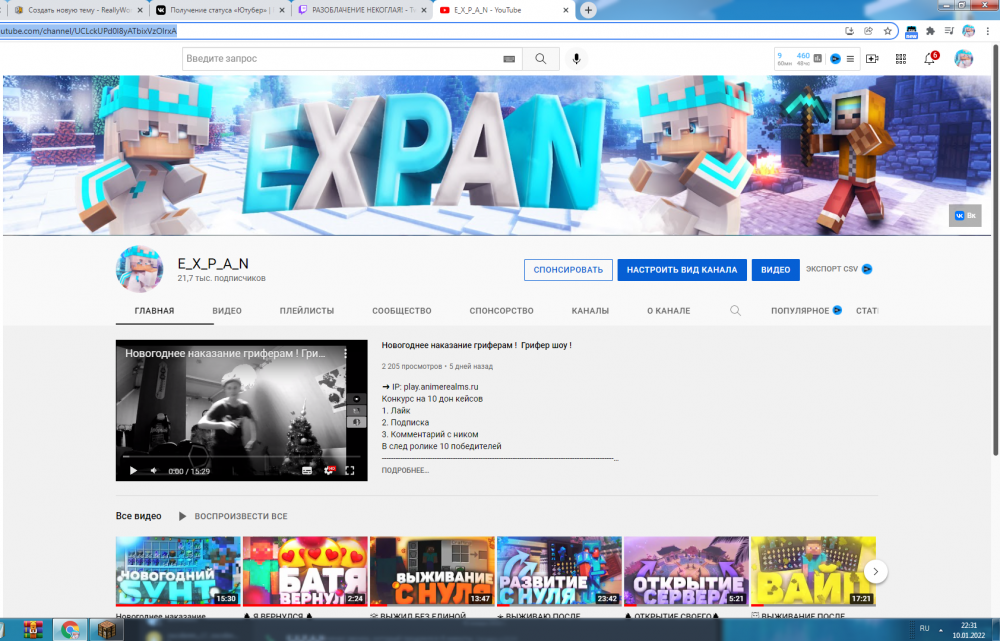Open YouTube account avatar menu

964,59
